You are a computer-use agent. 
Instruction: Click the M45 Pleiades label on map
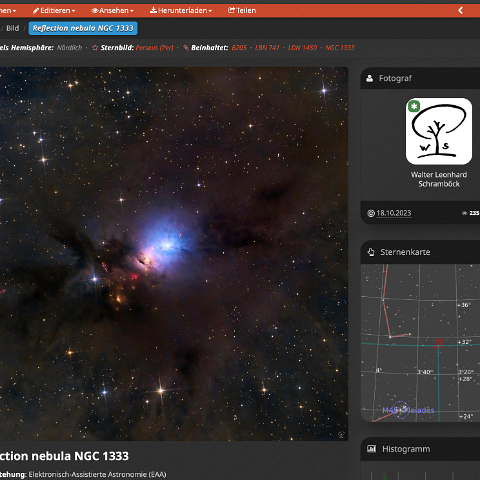[408, 410]
